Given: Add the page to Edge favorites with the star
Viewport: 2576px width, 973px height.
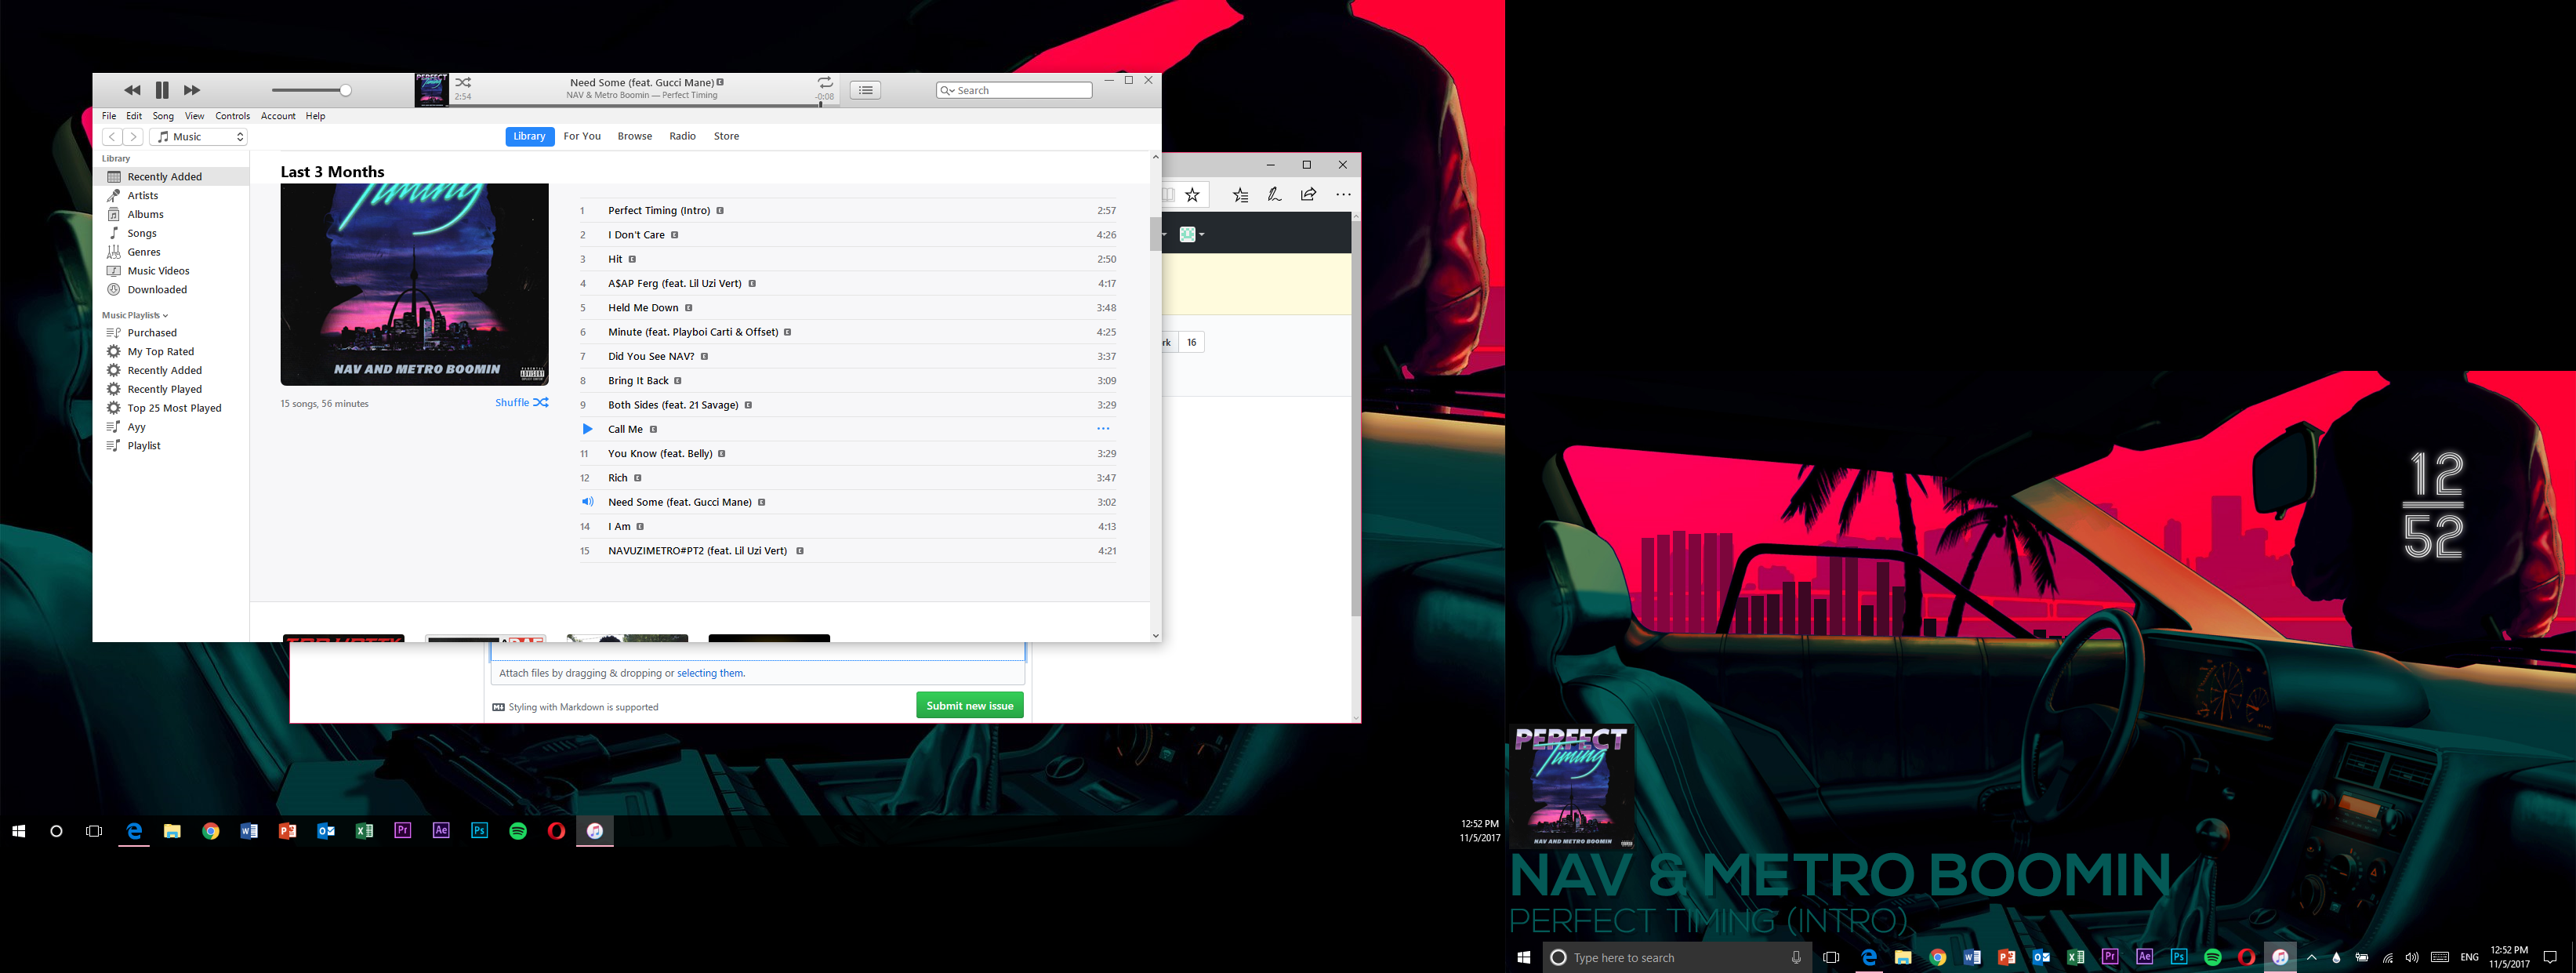Looking at the screenshot, I should [1192, 194].
